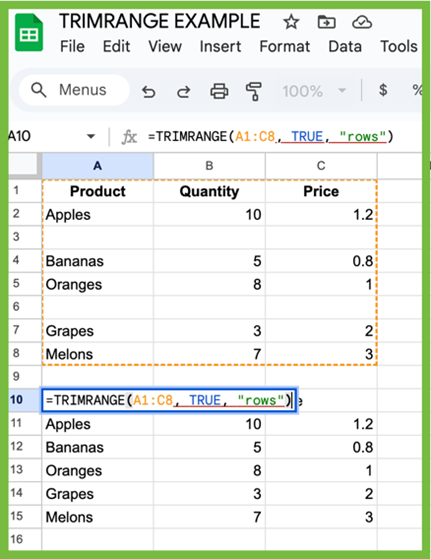Select Apples cell in row 2
This screenshot has width=431, height=559.
98,215
